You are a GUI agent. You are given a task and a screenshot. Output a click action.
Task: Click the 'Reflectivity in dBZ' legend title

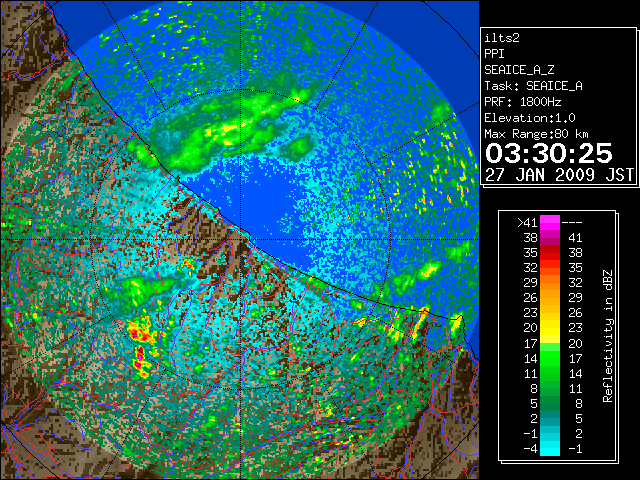(607, 336)
